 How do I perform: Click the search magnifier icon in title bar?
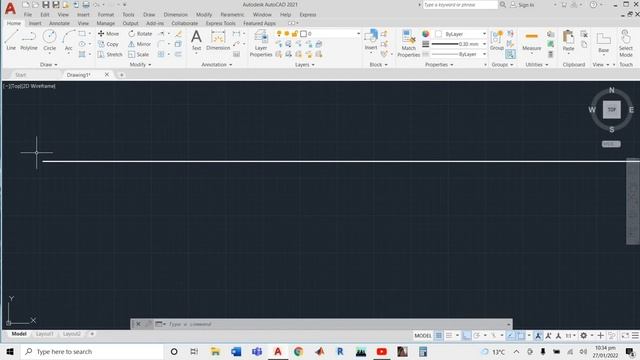pos(503,4)
